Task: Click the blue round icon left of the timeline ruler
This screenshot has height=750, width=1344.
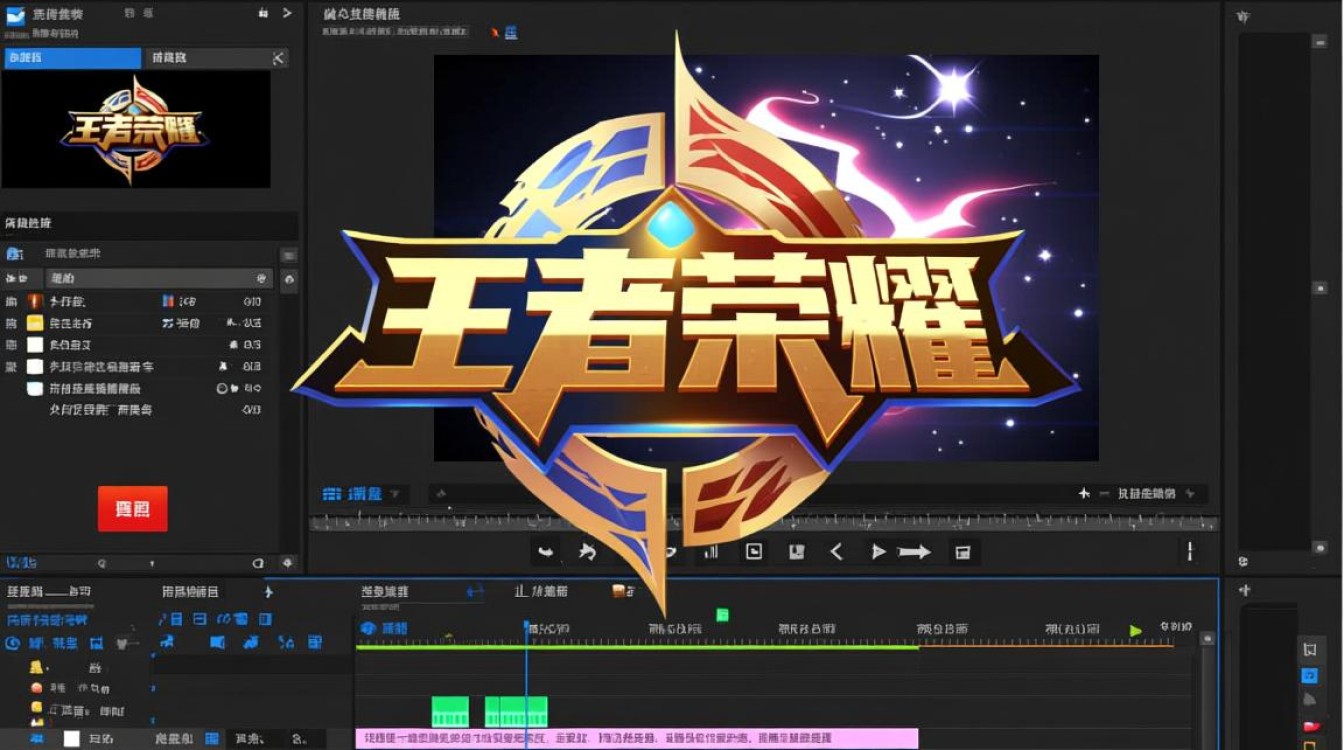Action: click(x=368, y=628)
